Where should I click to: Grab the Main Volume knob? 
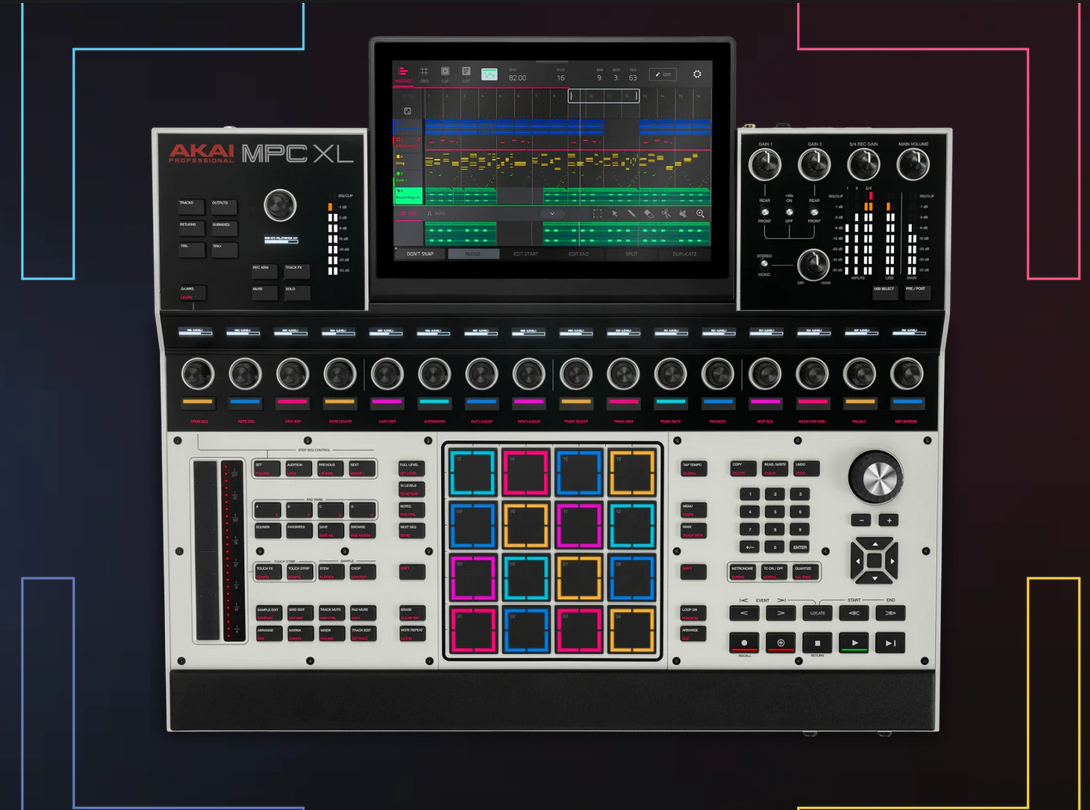913,165
